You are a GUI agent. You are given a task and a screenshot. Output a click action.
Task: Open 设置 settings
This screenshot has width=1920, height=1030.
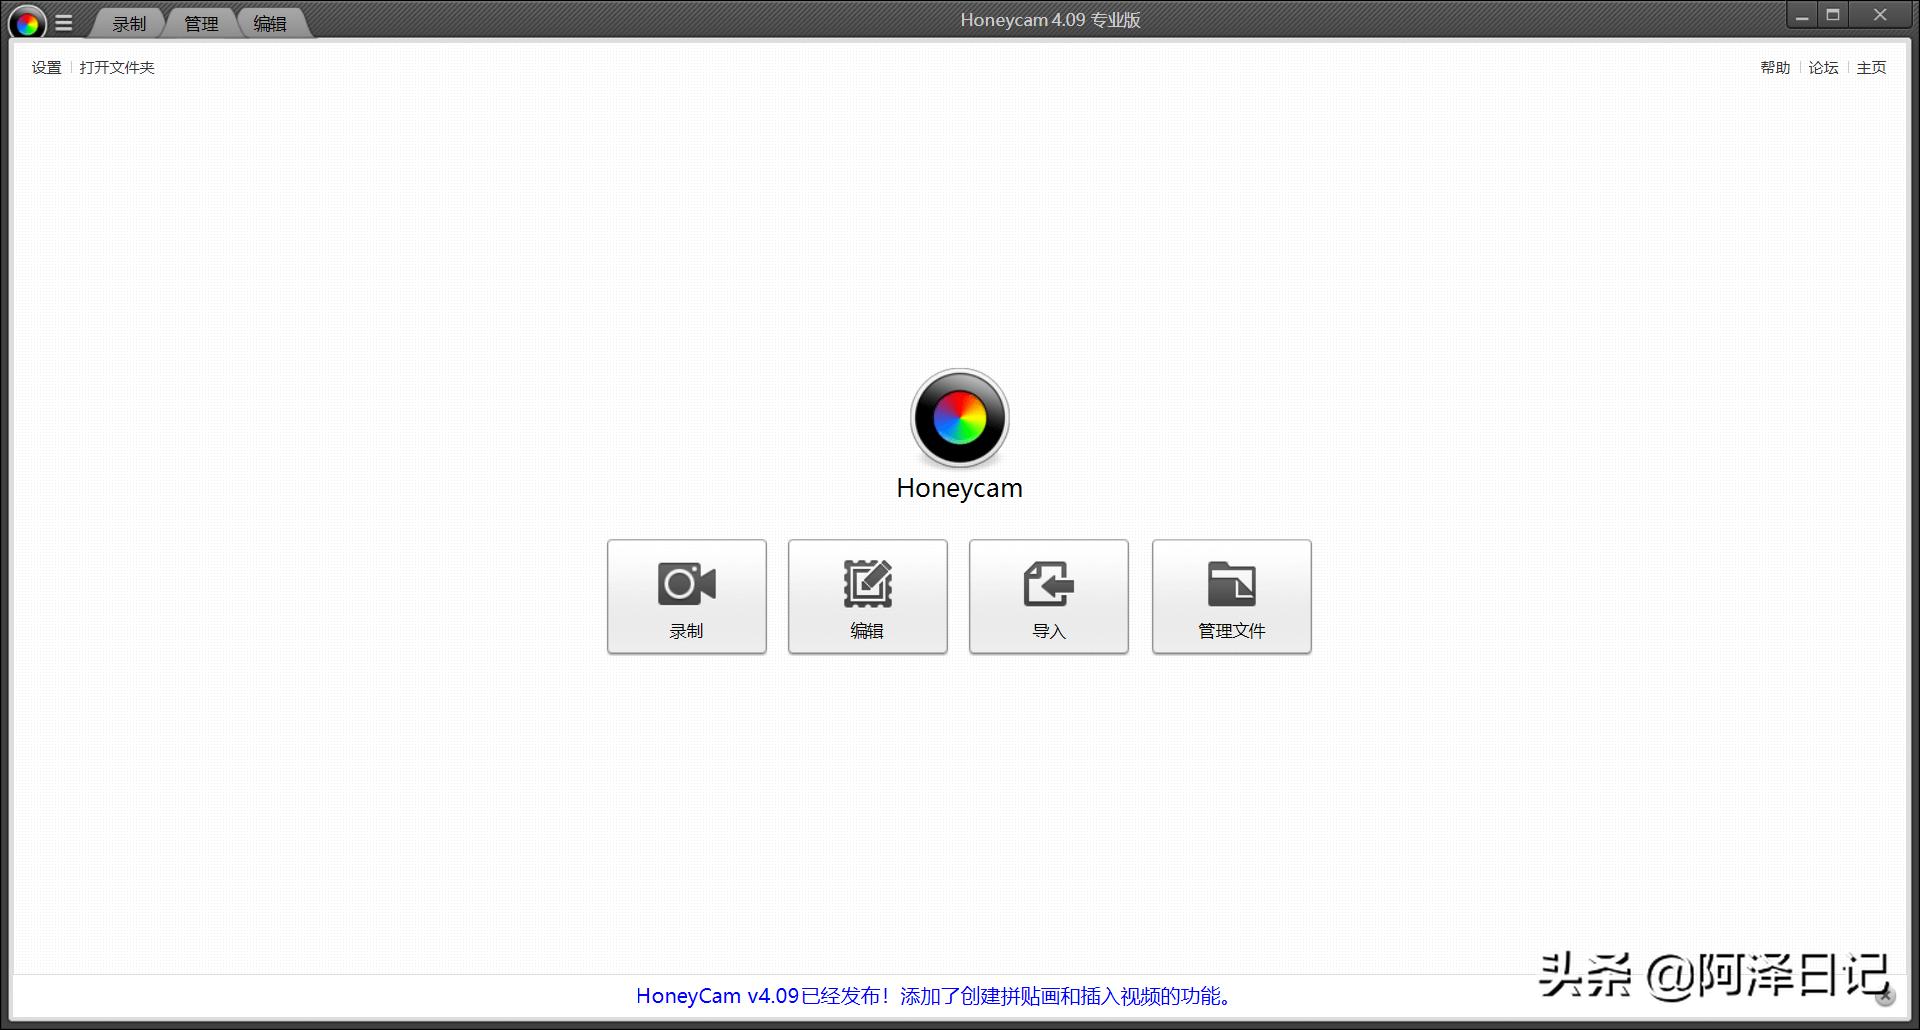[46, 68]
